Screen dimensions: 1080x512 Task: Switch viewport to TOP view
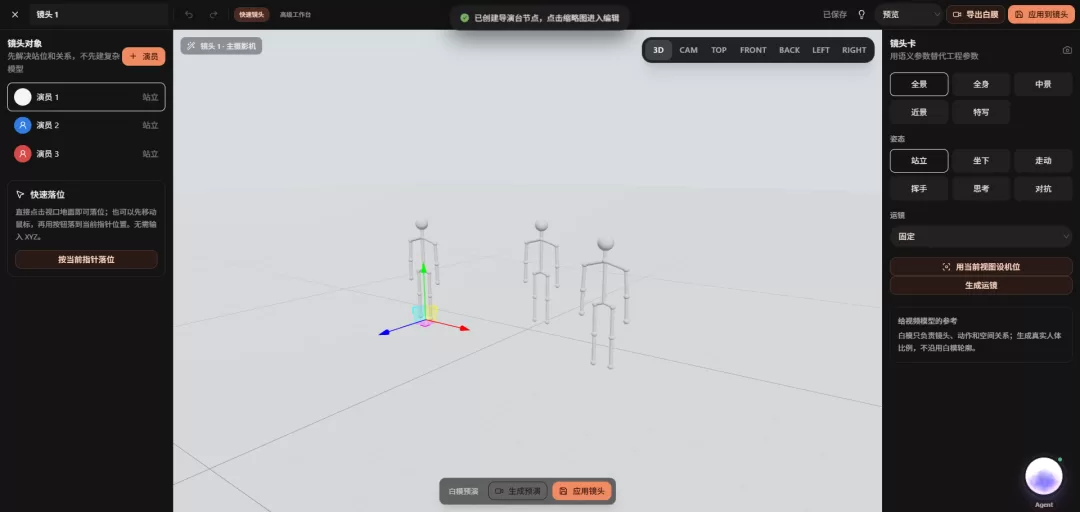pyautogui.click(x=719, y=50)
